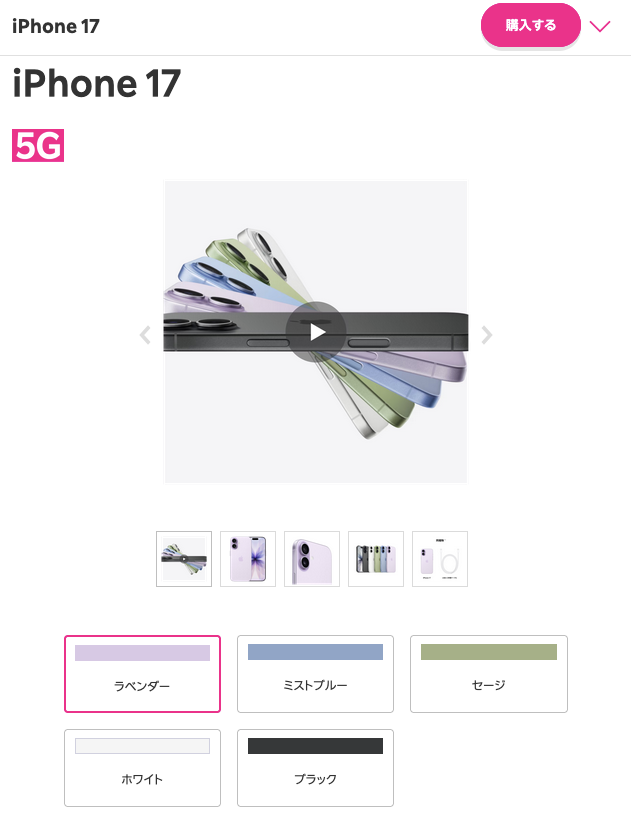Select the ミストブルー color option
The height and width of the screenshot is (820, 631).
click(x=315, y=674)
